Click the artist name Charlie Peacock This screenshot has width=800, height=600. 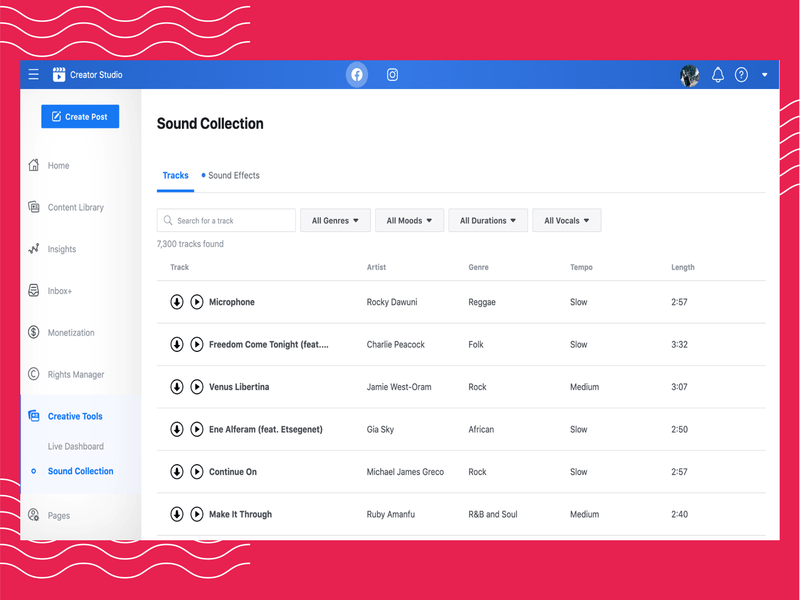[x=395, y=344]
